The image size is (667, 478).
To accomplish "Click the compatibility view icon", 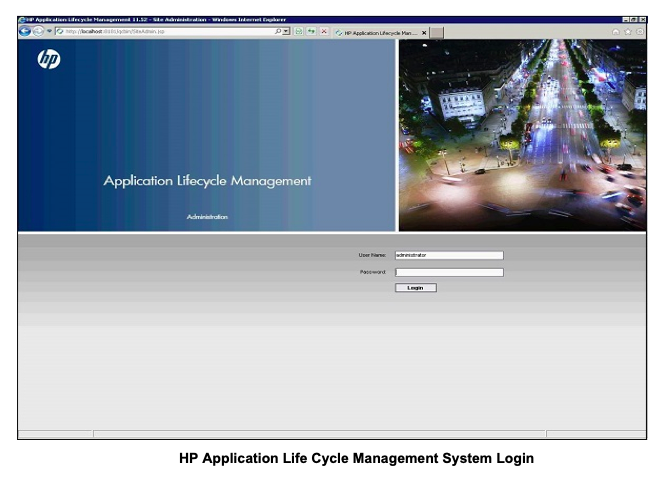I will click(x=299, y=31).
